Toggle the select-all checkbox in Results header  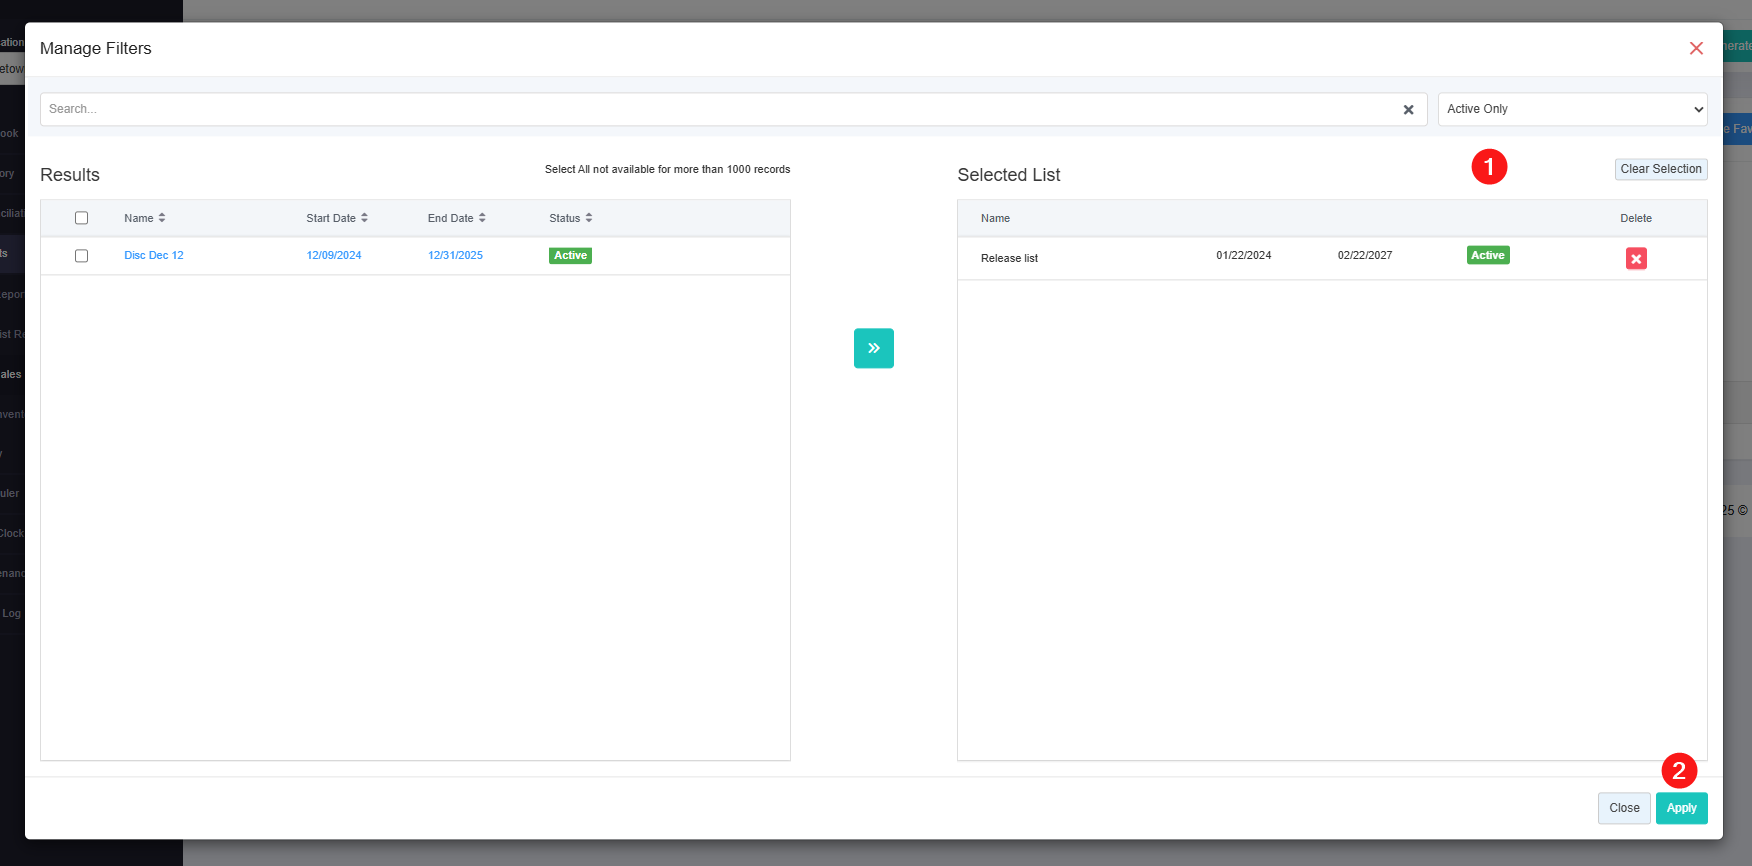tap(82, 218)
